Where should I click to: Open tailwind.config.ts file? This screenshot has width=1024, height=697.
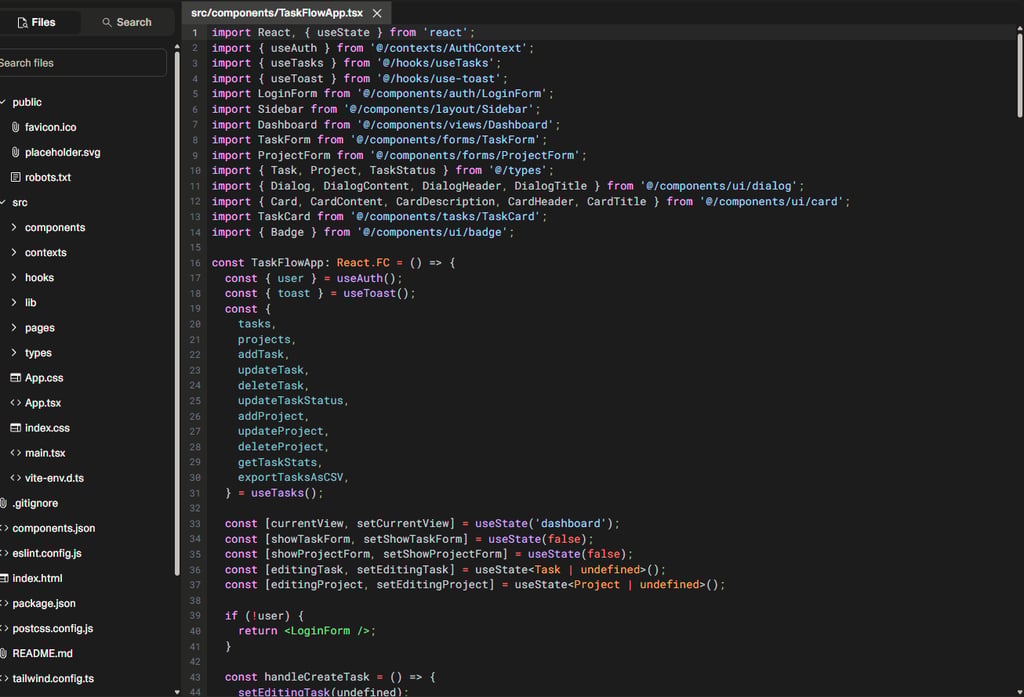pos(53,678)
